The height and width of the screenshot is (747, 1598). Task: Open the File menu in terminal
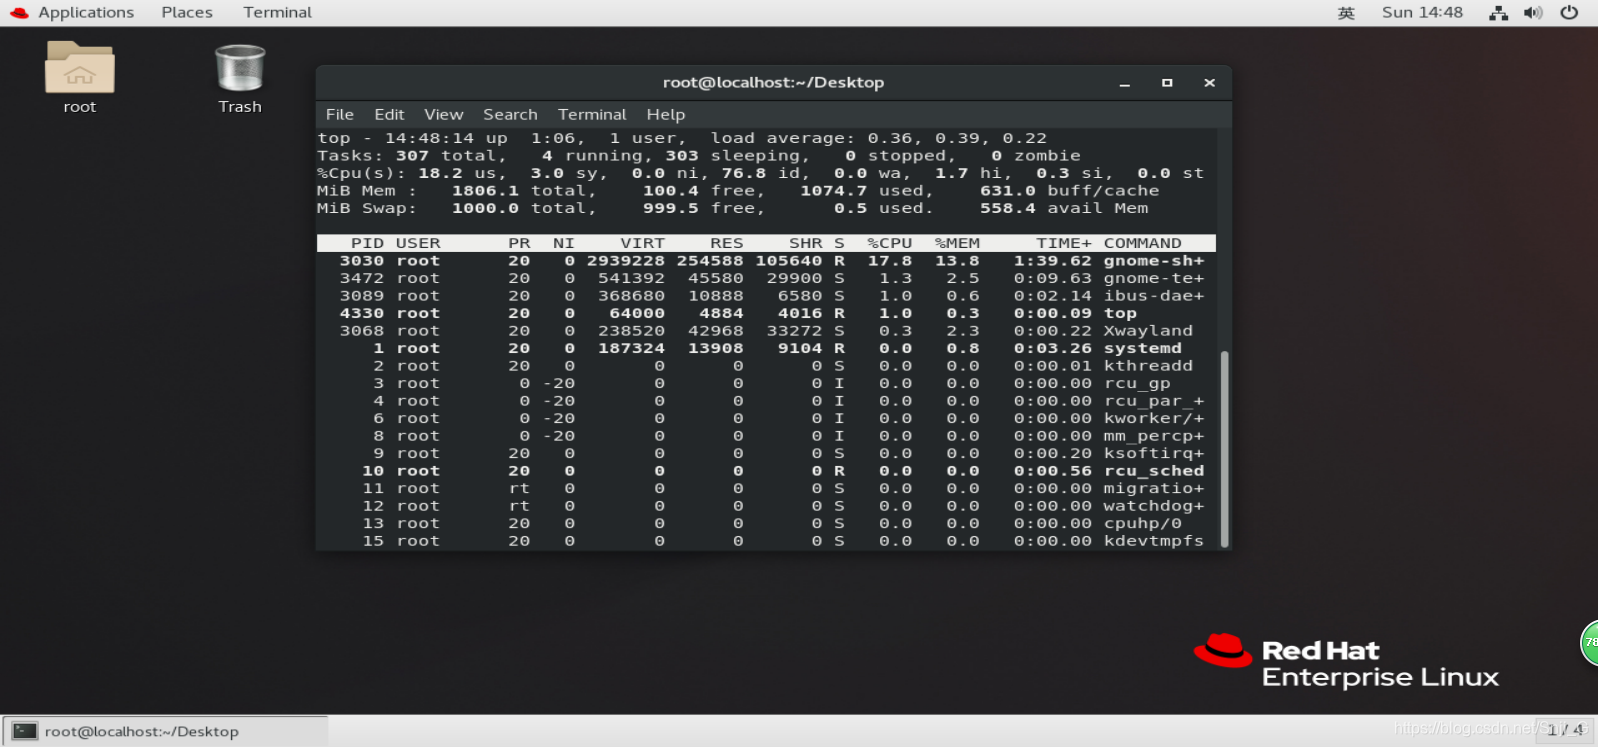coord(340,115)
